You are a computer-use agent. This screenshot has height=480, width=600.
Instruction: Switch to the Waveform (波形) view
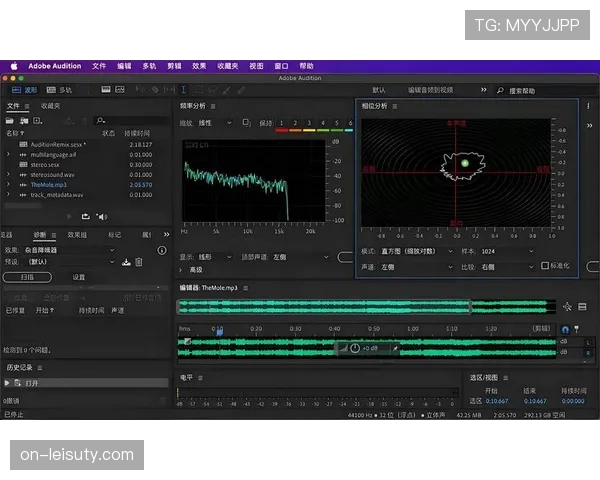click(x=25, y=90)
